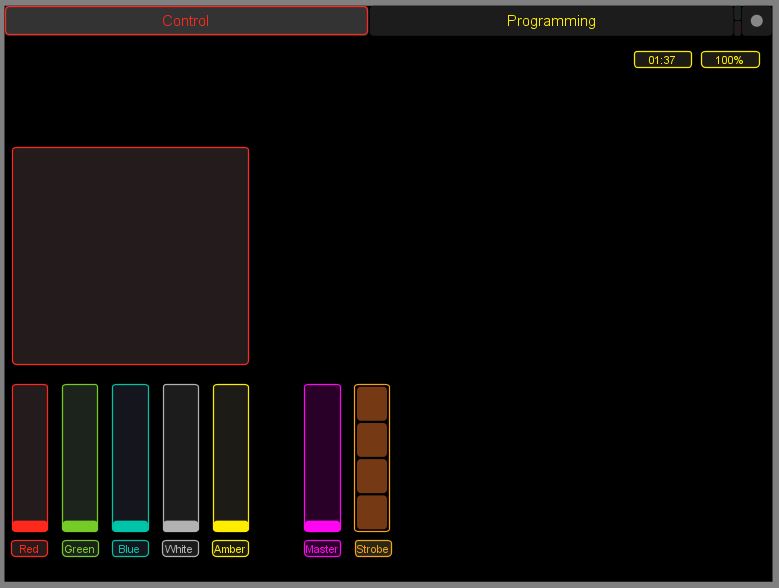
Task: Adjust the Blue fader
Action: point(130,458)
